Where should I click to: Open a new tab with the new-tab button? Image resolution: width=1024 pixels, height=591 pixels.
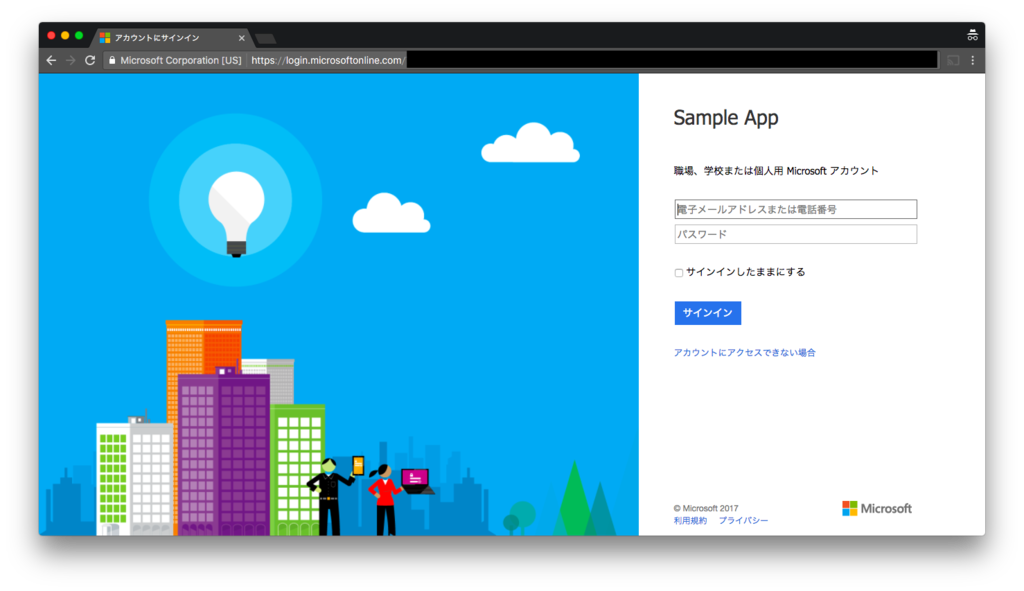pos(265,39)
